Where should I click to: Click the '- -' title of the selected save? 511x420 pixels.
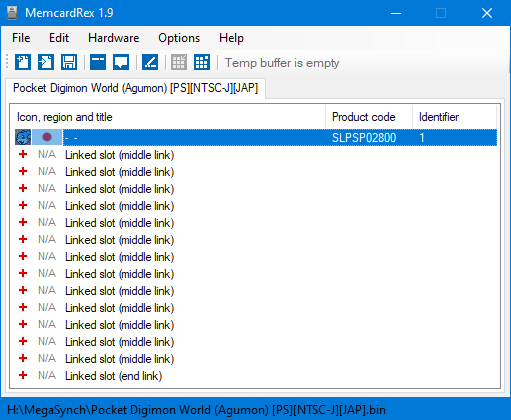point(71,138)
